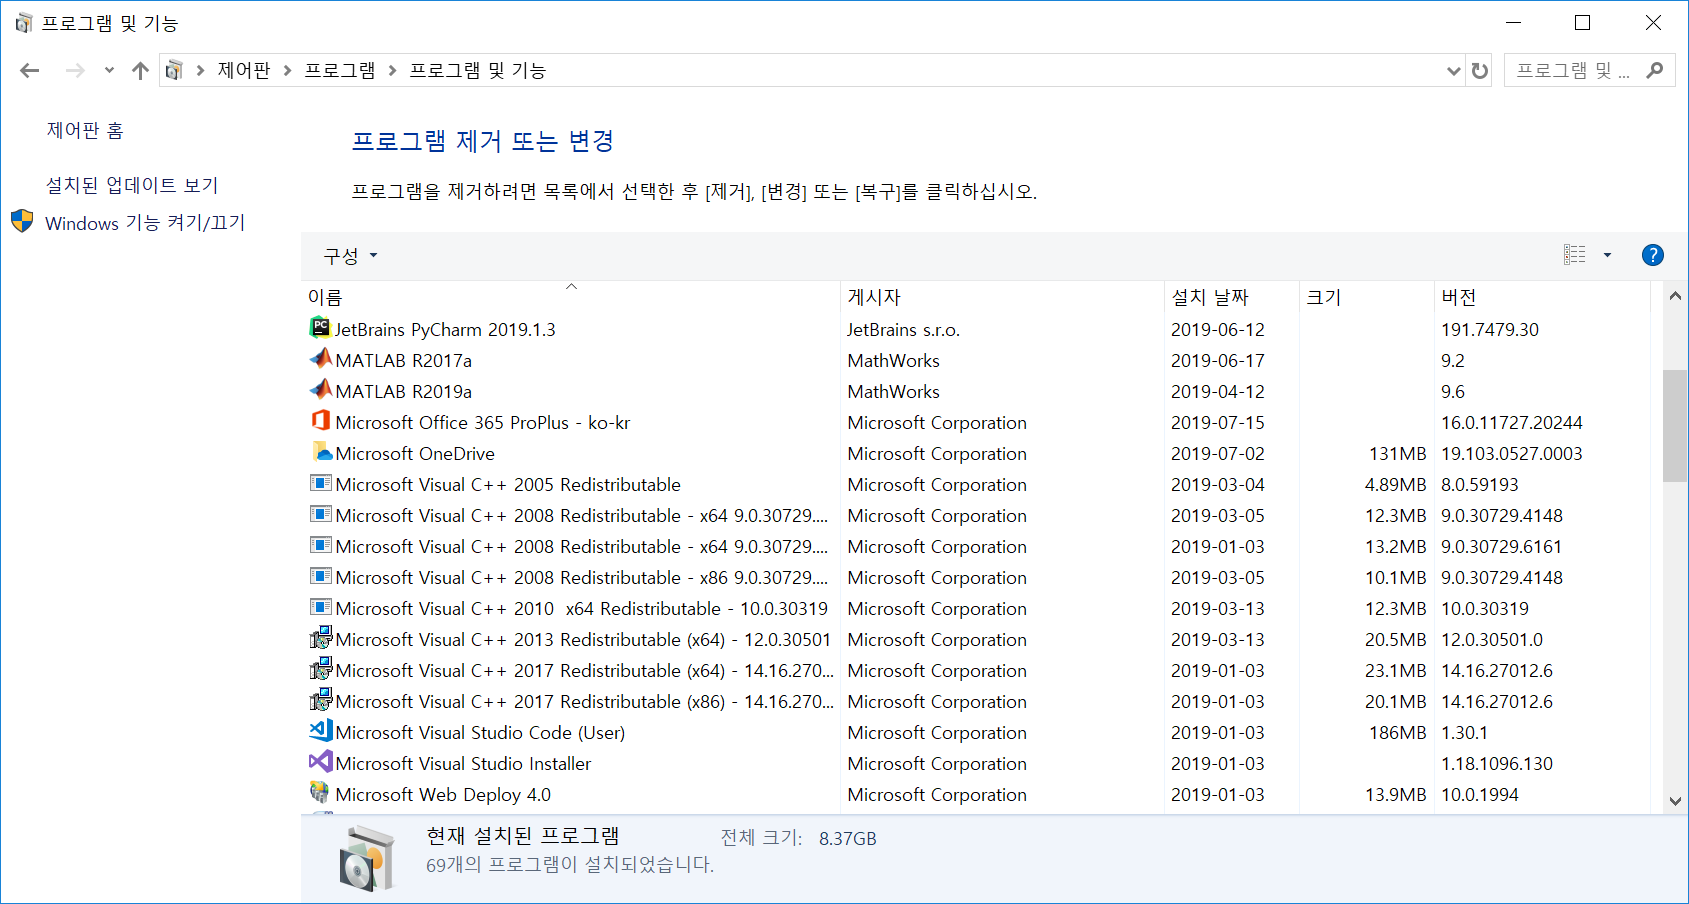Click the 프로그램 breadcrumb
This screenshot has width=1689, height=904.
click(x=340, y=70)
